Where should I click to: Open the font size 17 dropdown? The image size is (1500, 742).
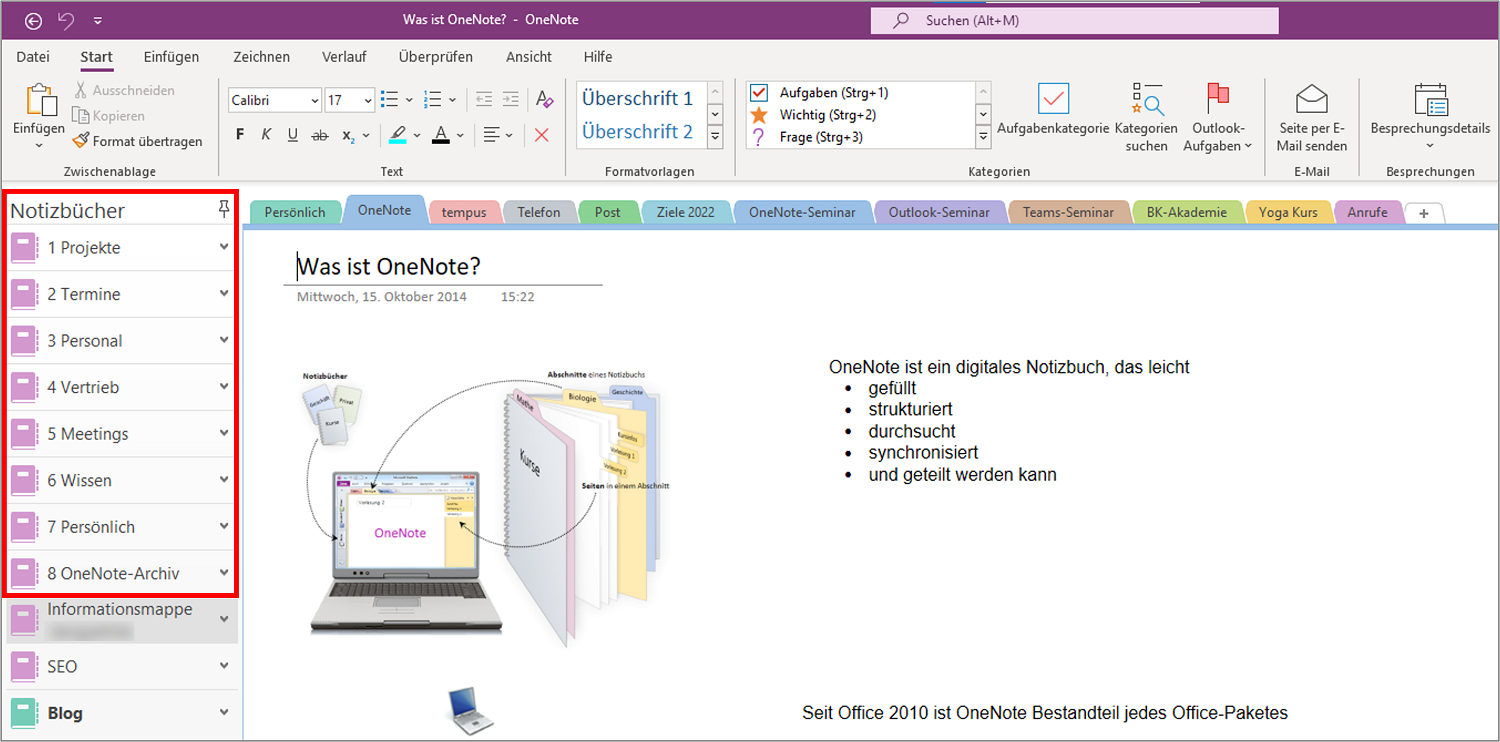point(368,100)
